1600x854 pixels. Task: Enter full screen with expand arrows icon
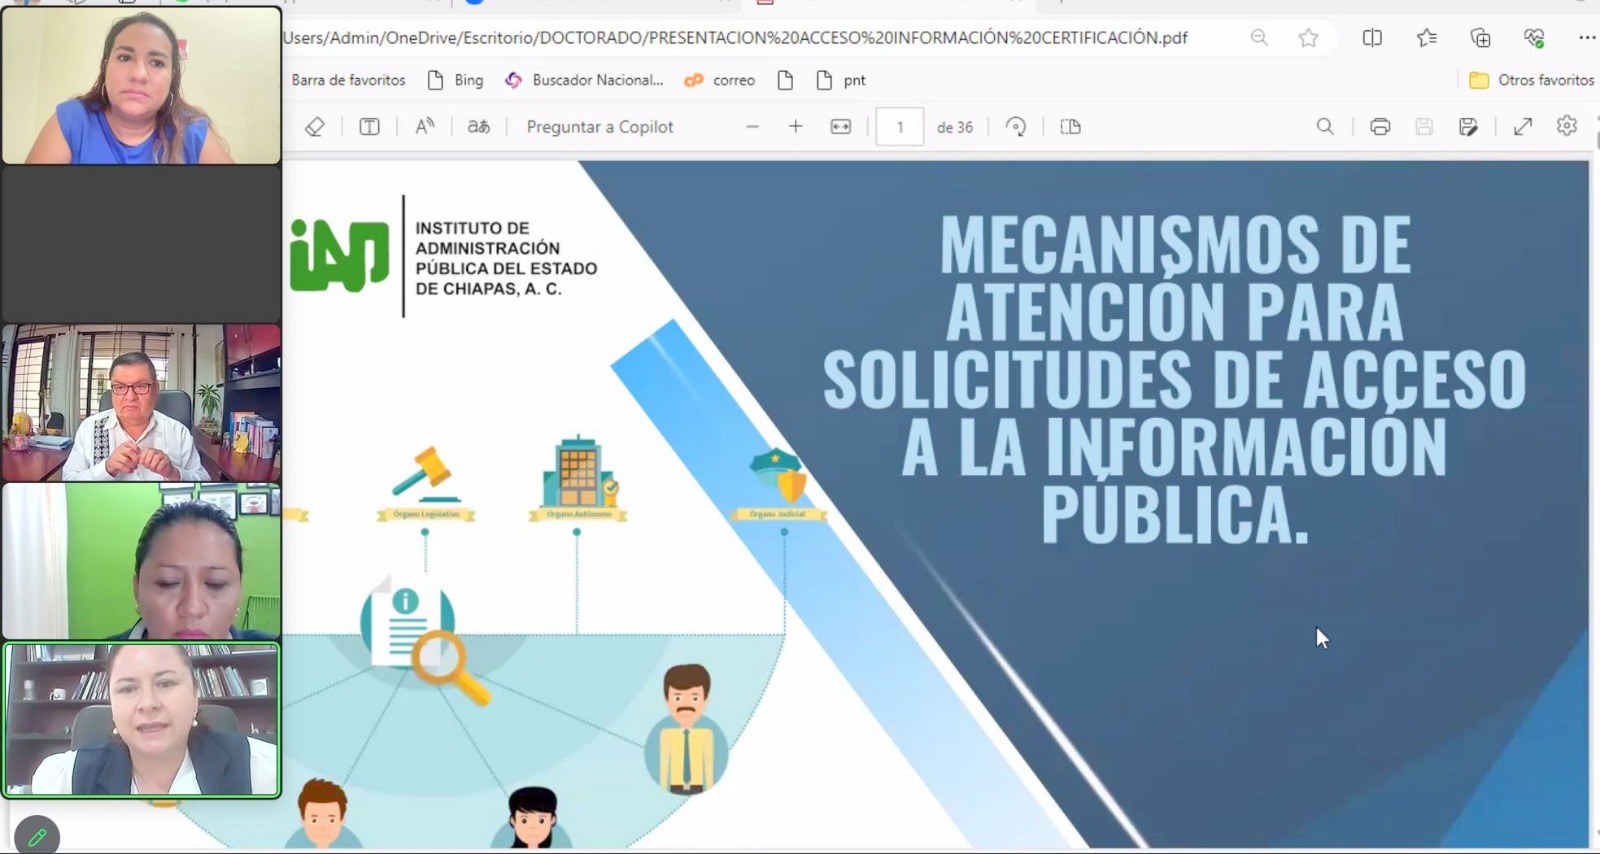point(1523,127)
